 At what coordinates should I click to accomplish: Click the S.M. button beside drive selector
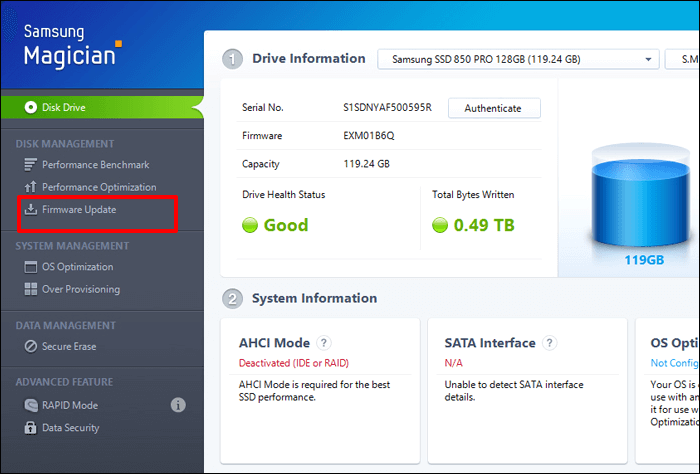683,59
